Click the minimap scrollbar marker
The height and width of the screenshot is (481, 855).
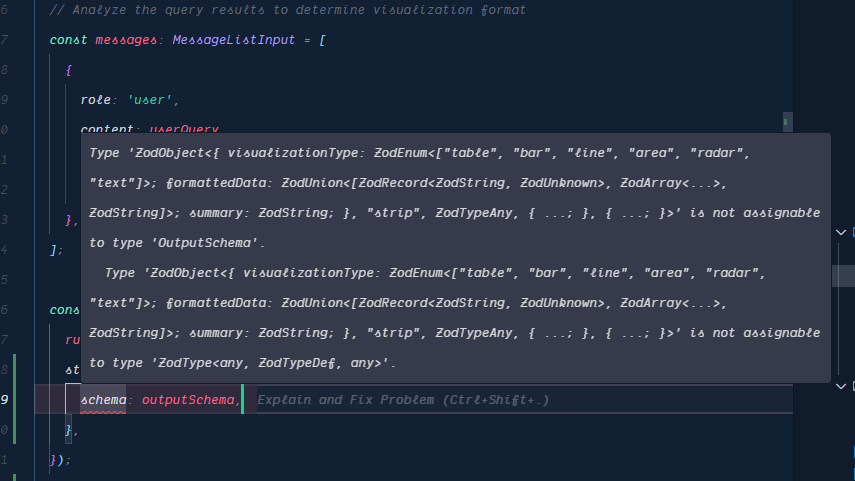(x=787, y=121)
